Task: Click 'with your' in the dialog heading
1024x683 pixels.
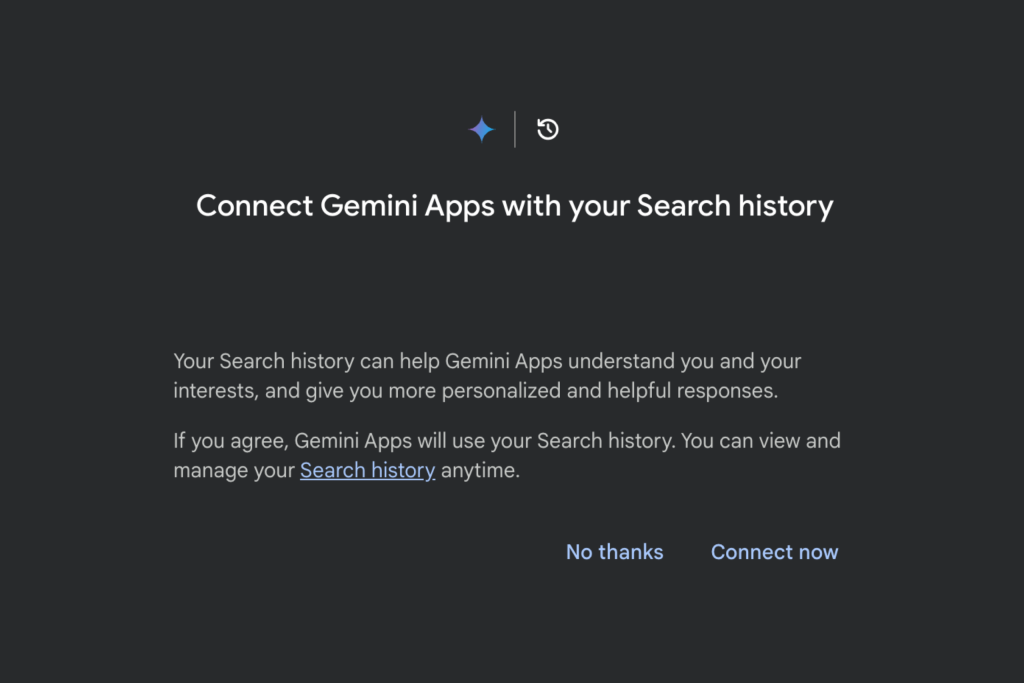Action: point(566,208)
